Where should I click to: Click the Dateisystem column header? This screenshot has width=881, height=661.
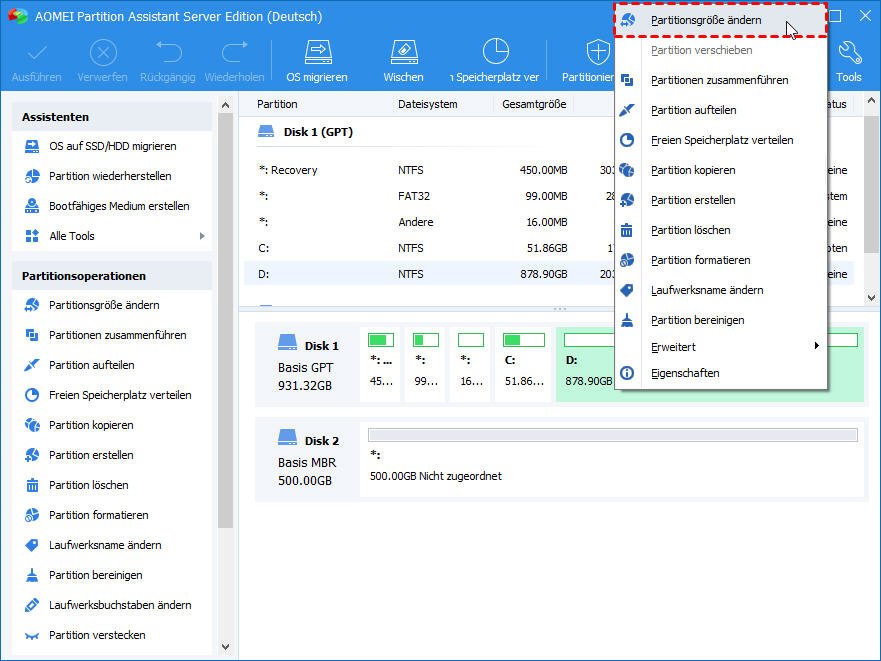coord(428,104)
